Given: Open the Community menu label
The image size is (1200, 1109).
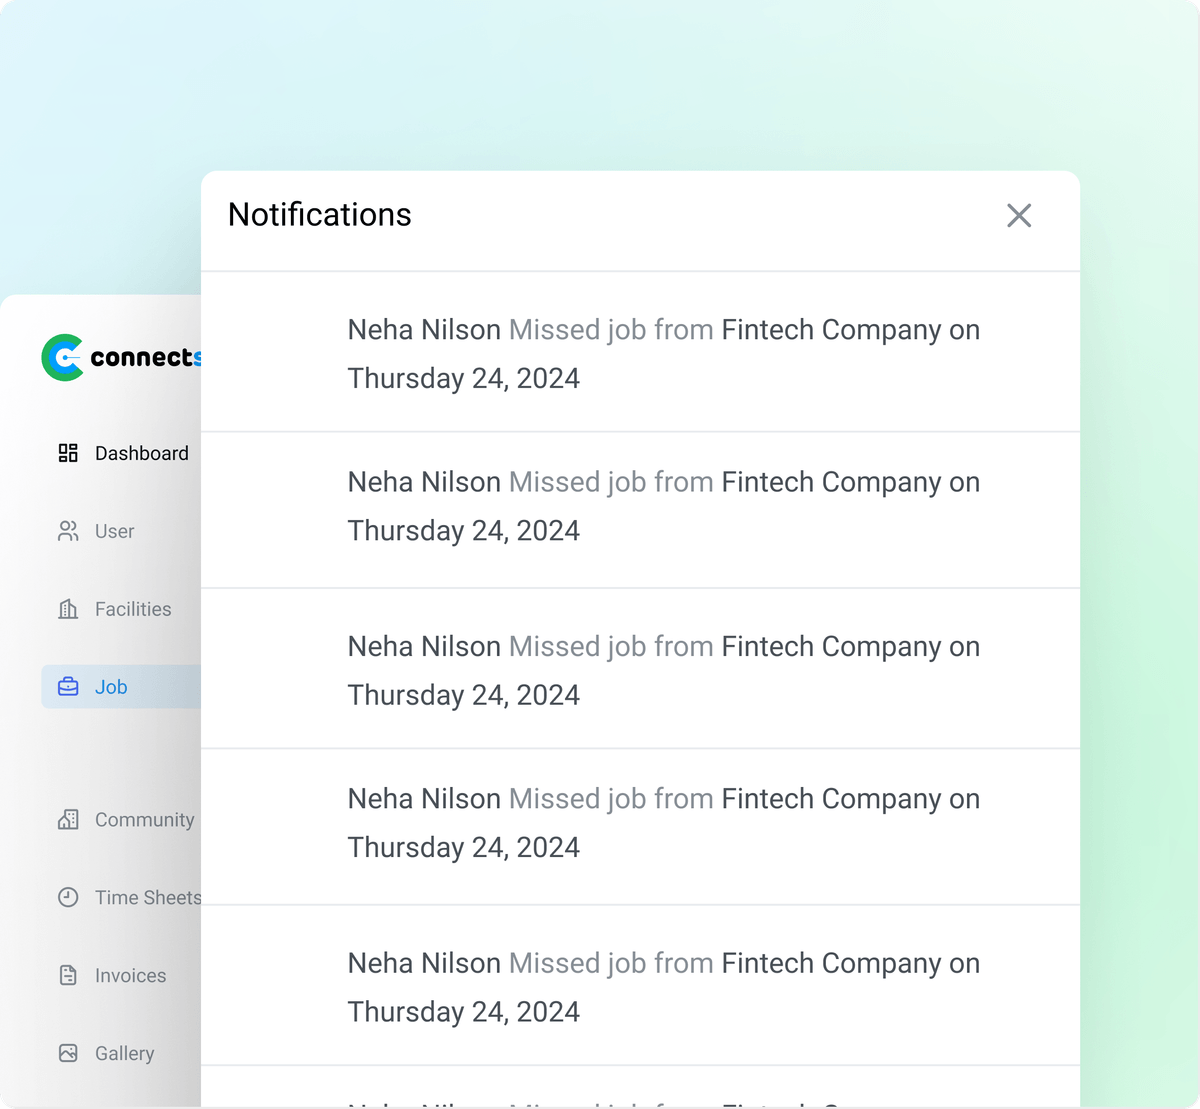Looking at the screenshot, I should (x=145, y=819).
